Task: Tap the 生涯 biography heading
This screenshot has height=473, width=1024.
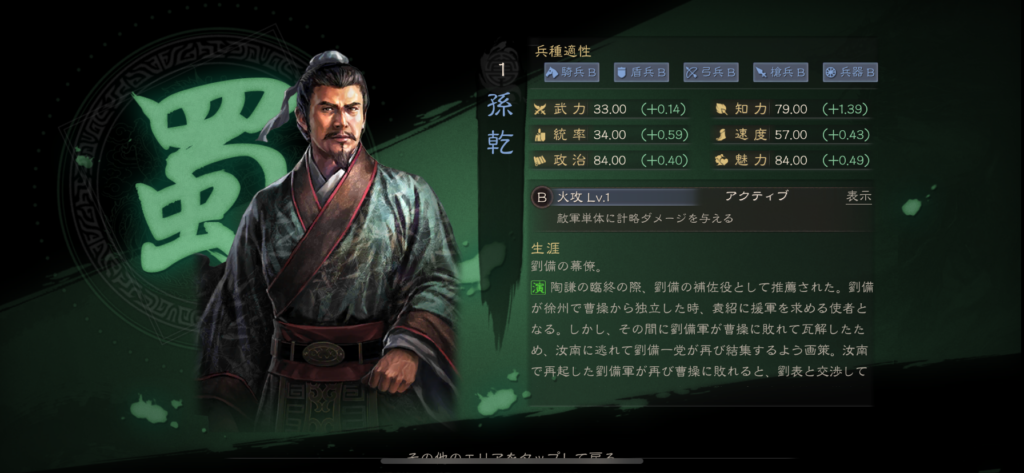Action: [x=546, y=249]
